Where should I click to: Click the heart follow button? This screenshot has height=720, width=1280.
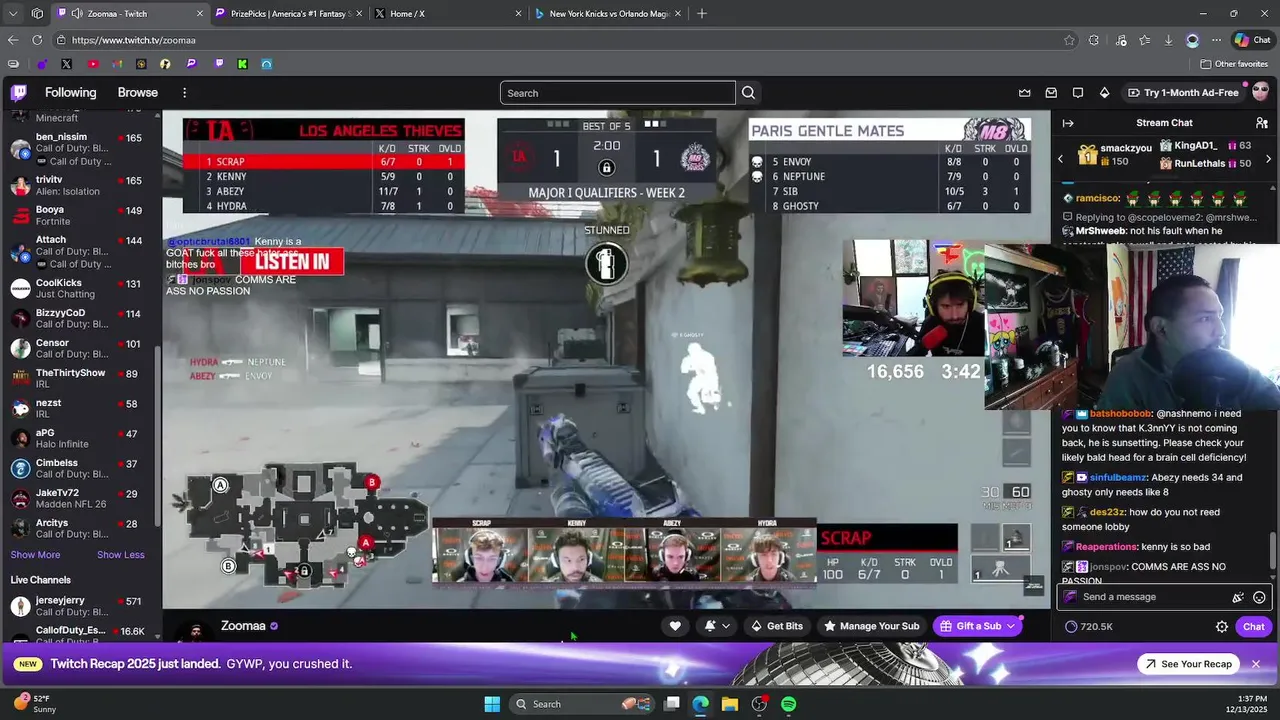click(x=675, y=626)
